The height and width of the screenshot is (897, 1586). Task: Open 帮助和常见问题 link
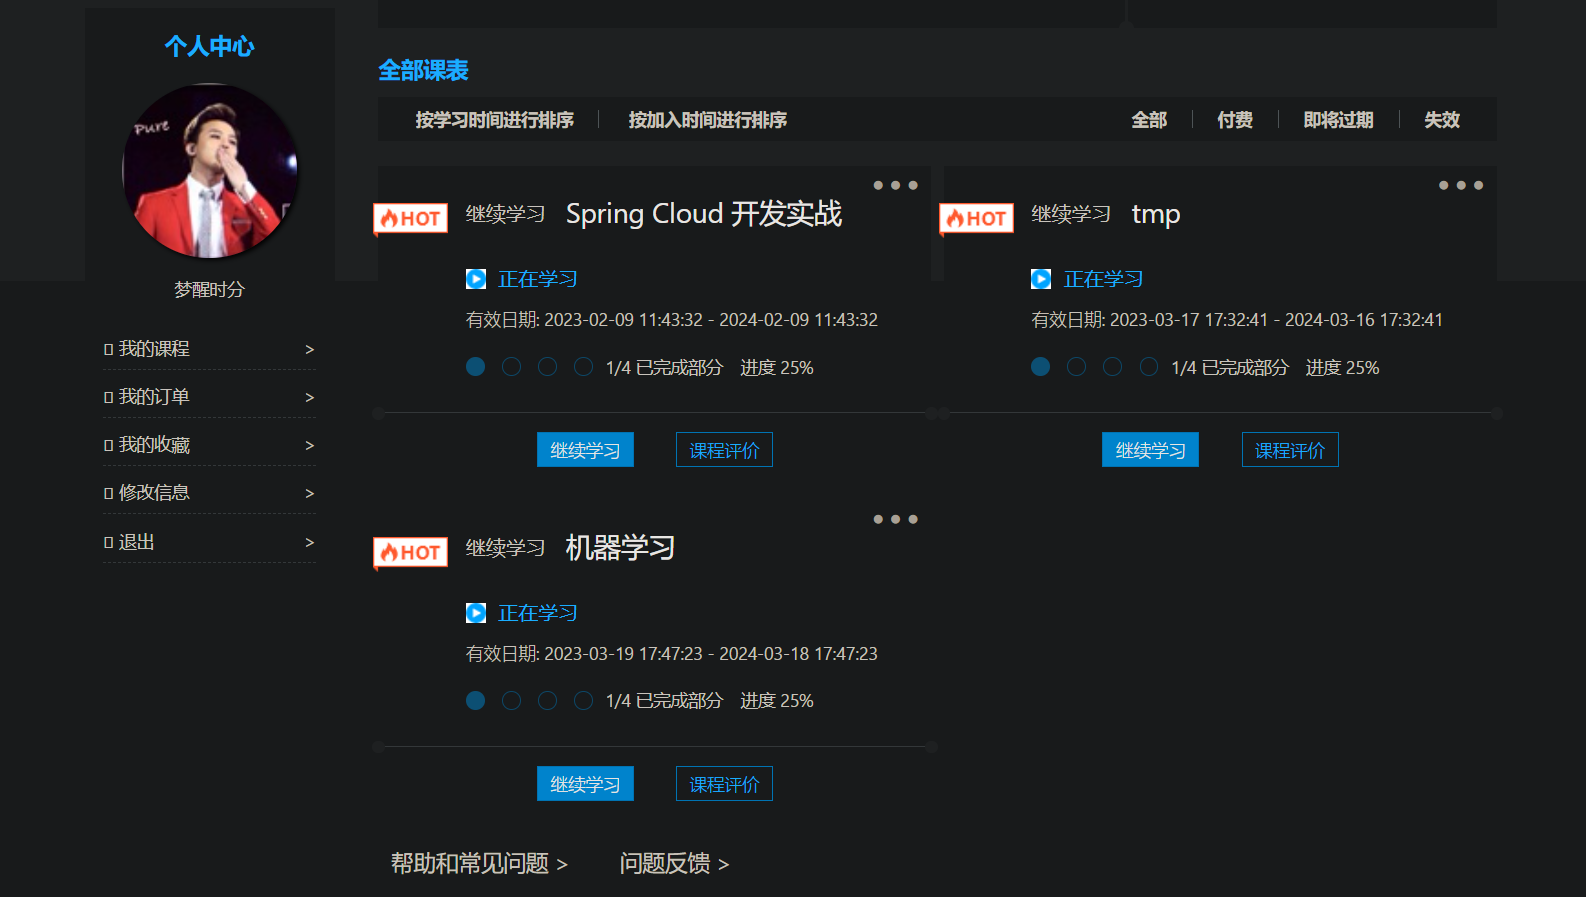click(x=479, y=863)
